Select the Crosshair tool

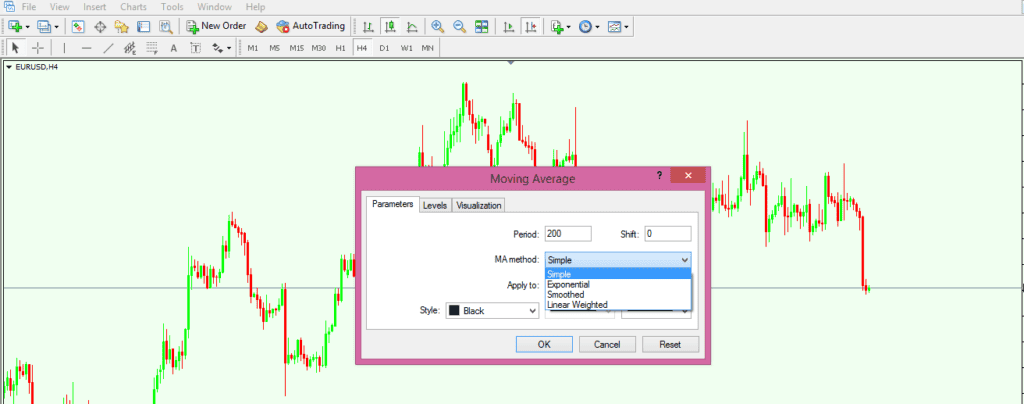(38, 48)
